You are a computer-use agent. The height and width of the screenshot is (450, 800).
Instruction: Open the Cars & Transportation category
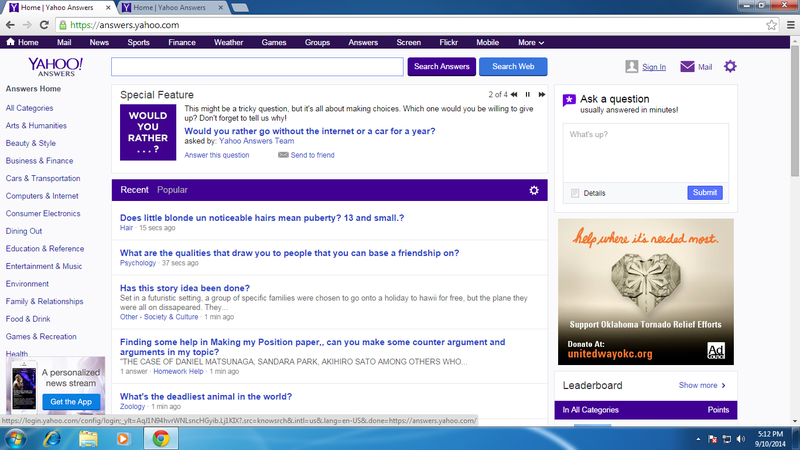coord(43,179)
